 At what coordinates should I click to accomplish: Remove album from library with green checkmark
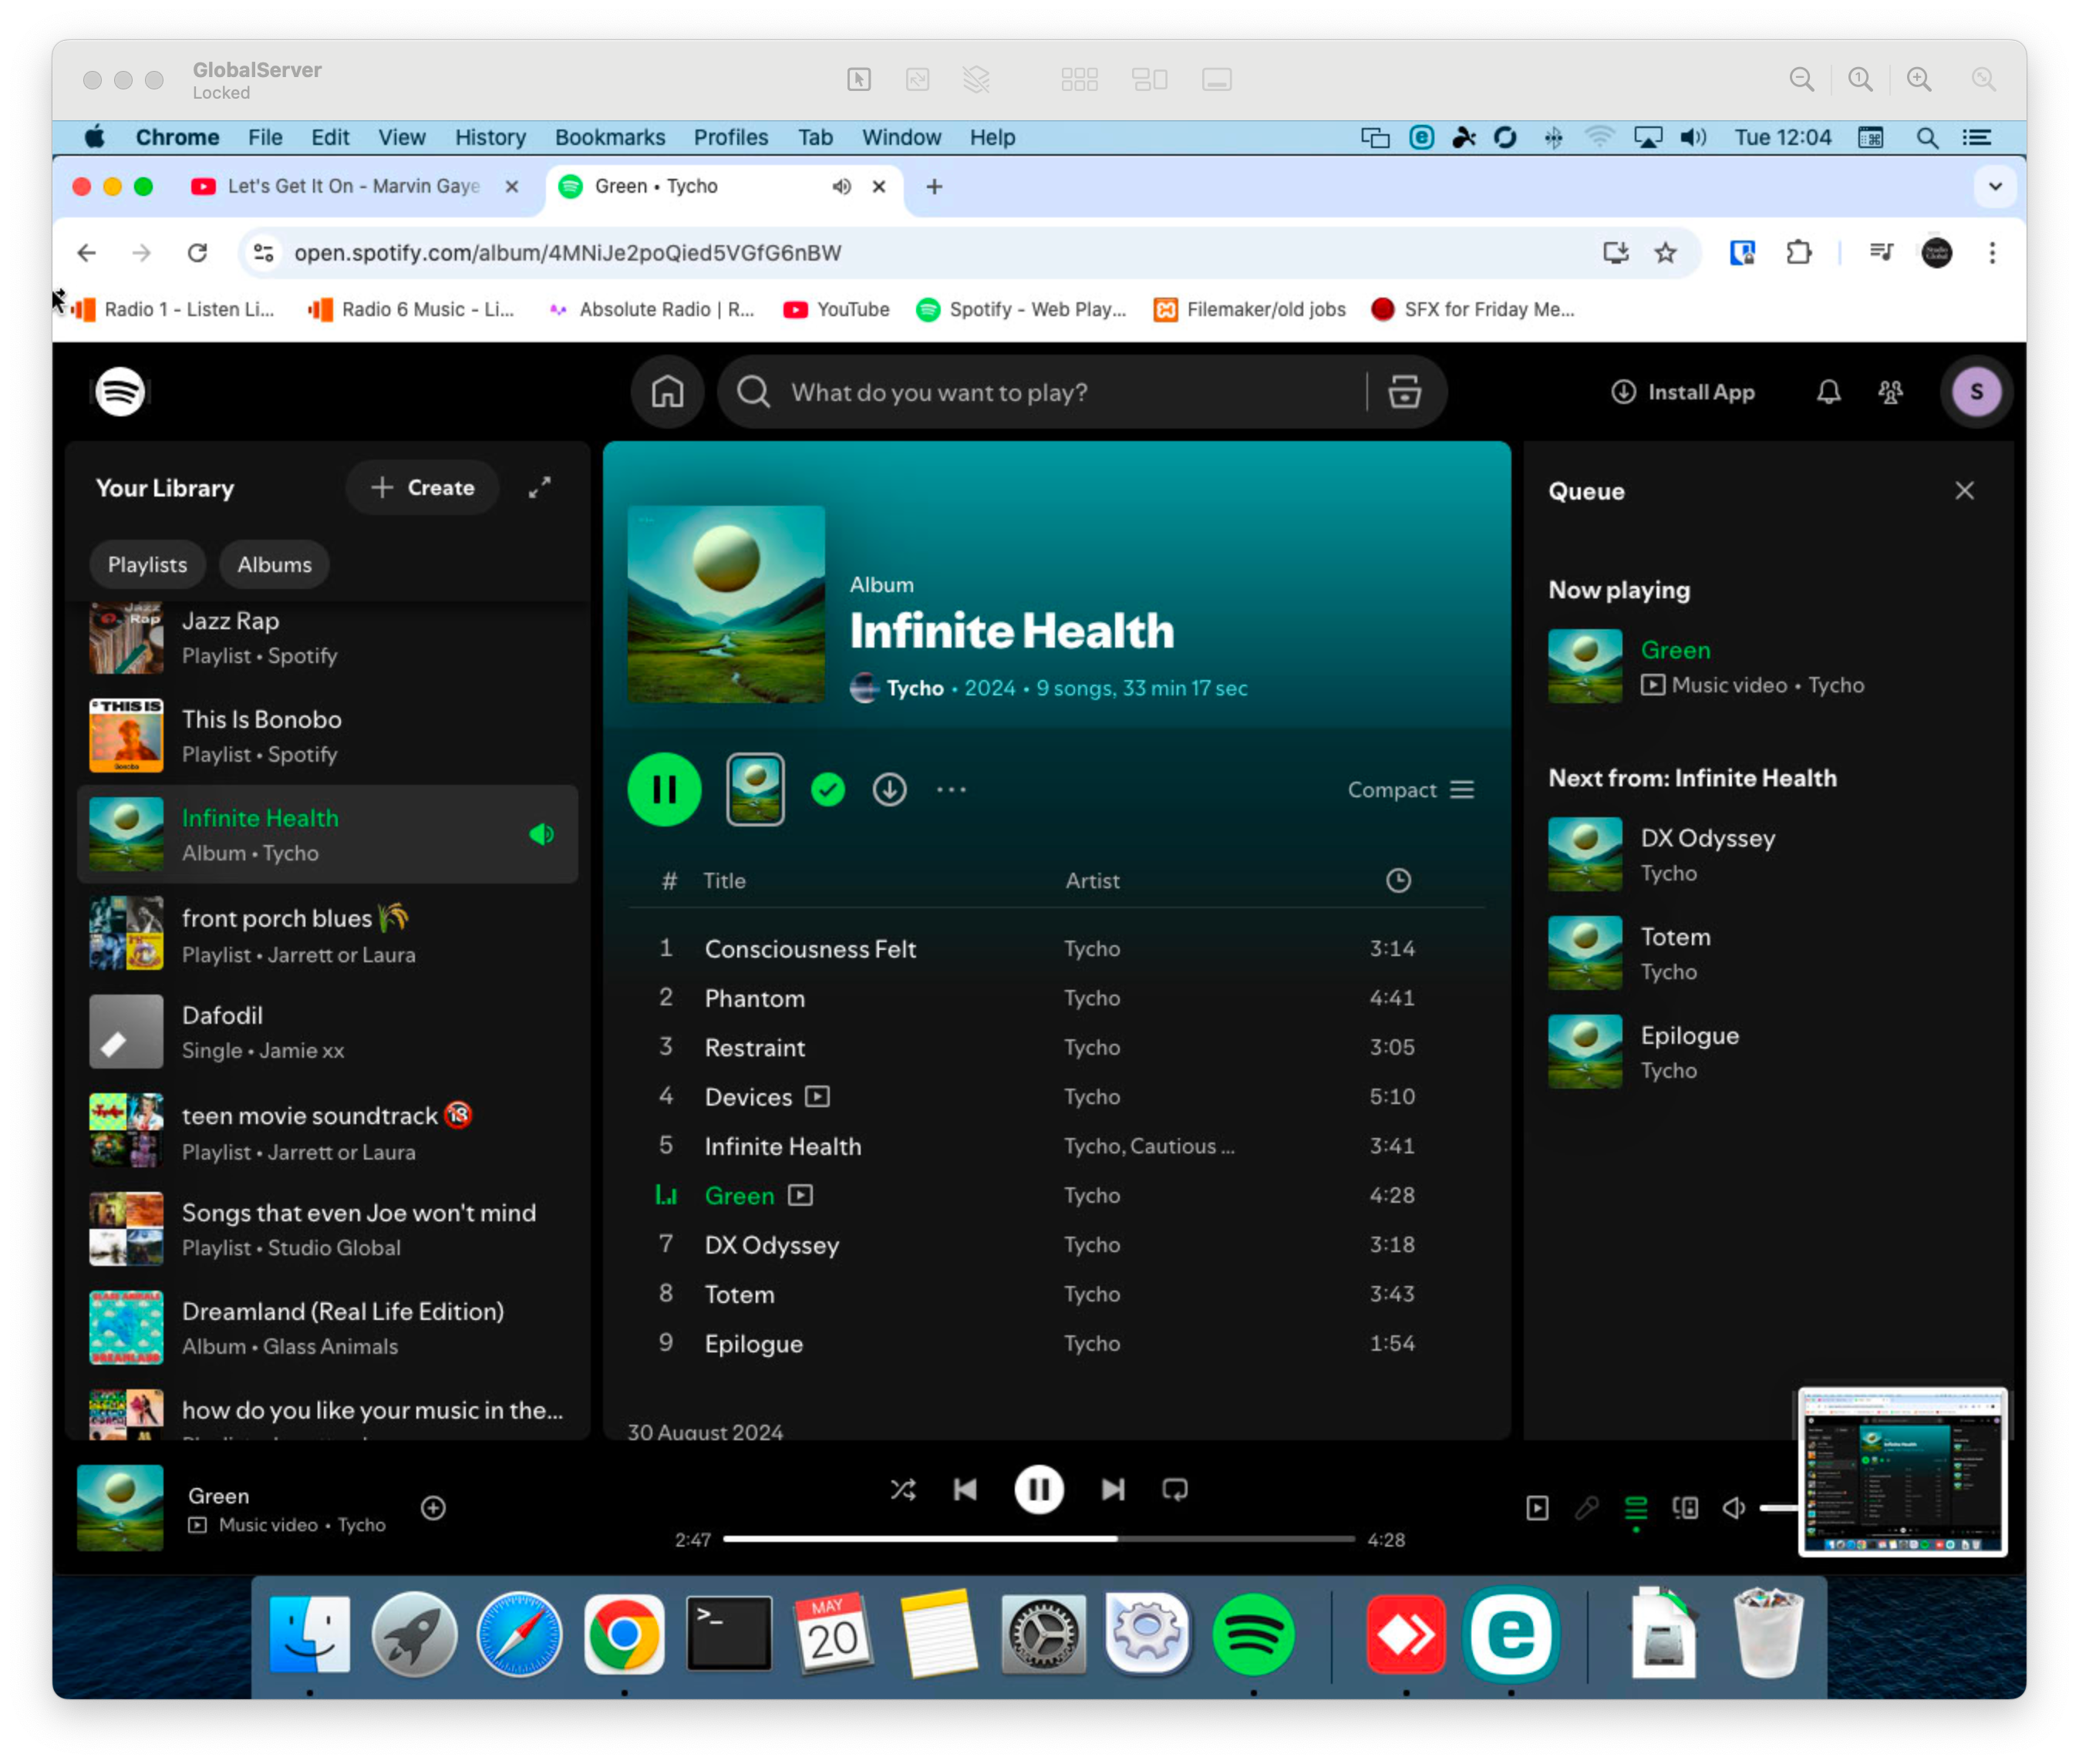(827, 790)
